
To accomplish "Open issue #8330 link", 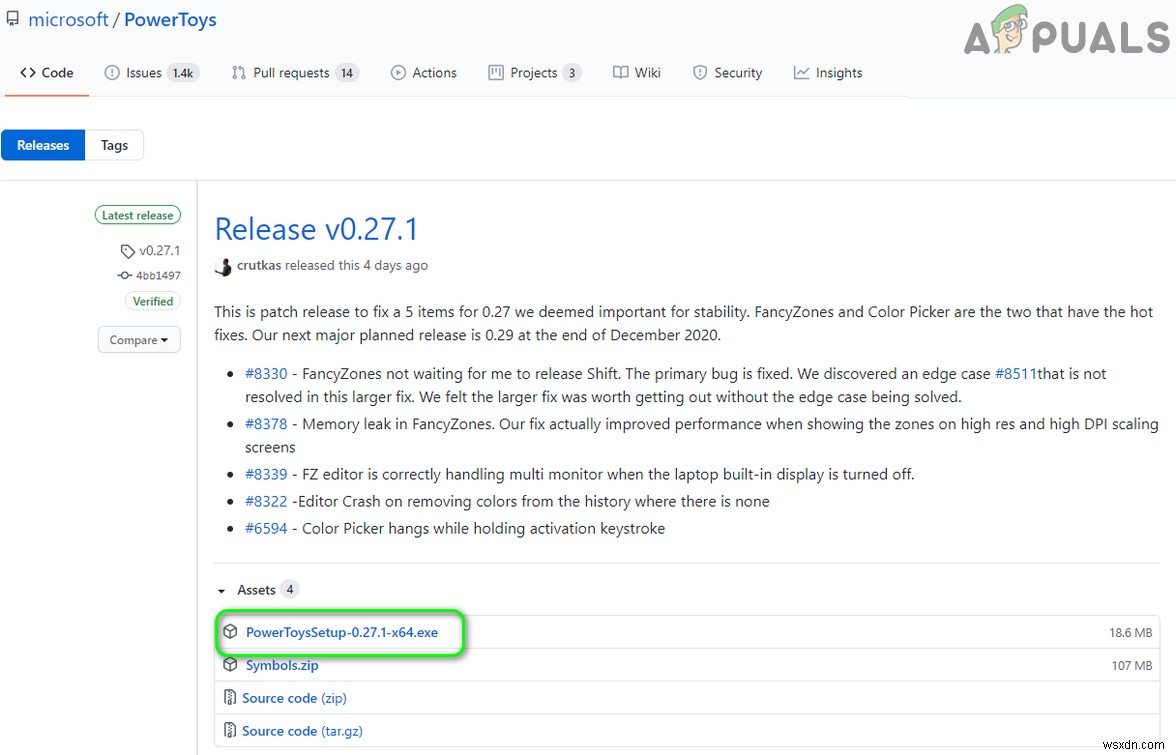I will point(266,374).
